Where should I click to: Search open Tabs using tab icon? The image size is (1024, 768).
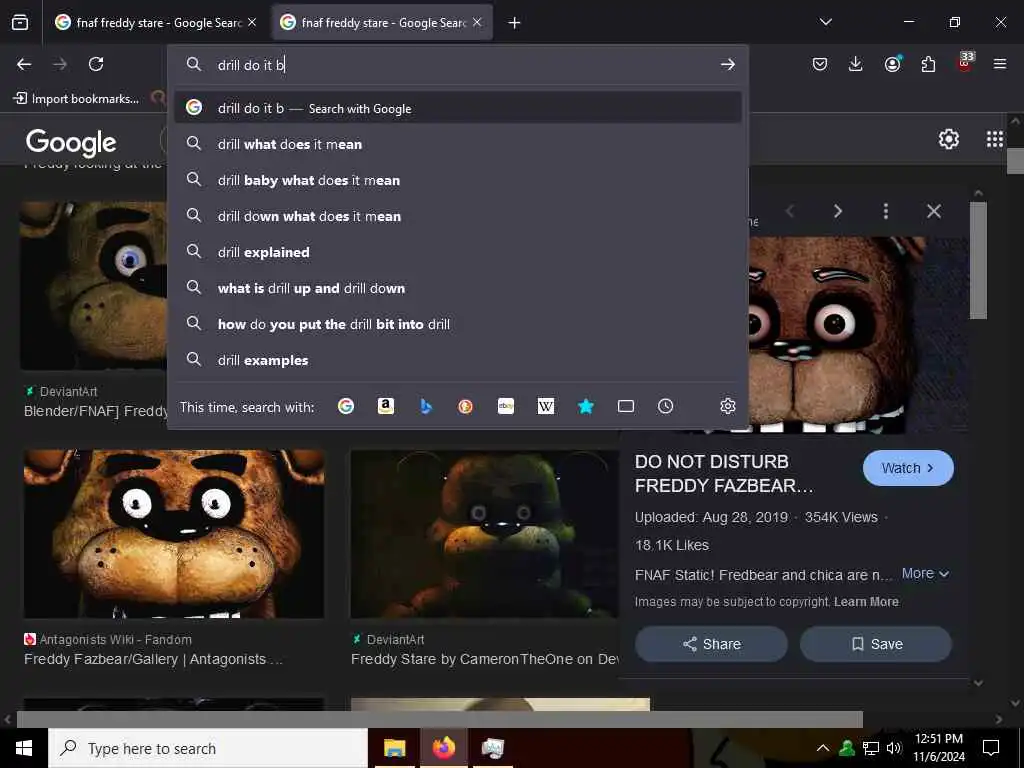(x=626, y=406)
